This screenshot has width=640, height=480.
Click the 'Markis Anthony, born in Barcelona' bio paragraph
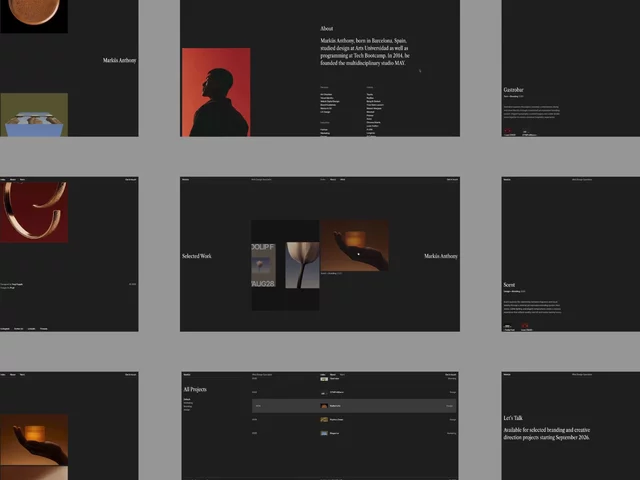(x=364, y=52)
